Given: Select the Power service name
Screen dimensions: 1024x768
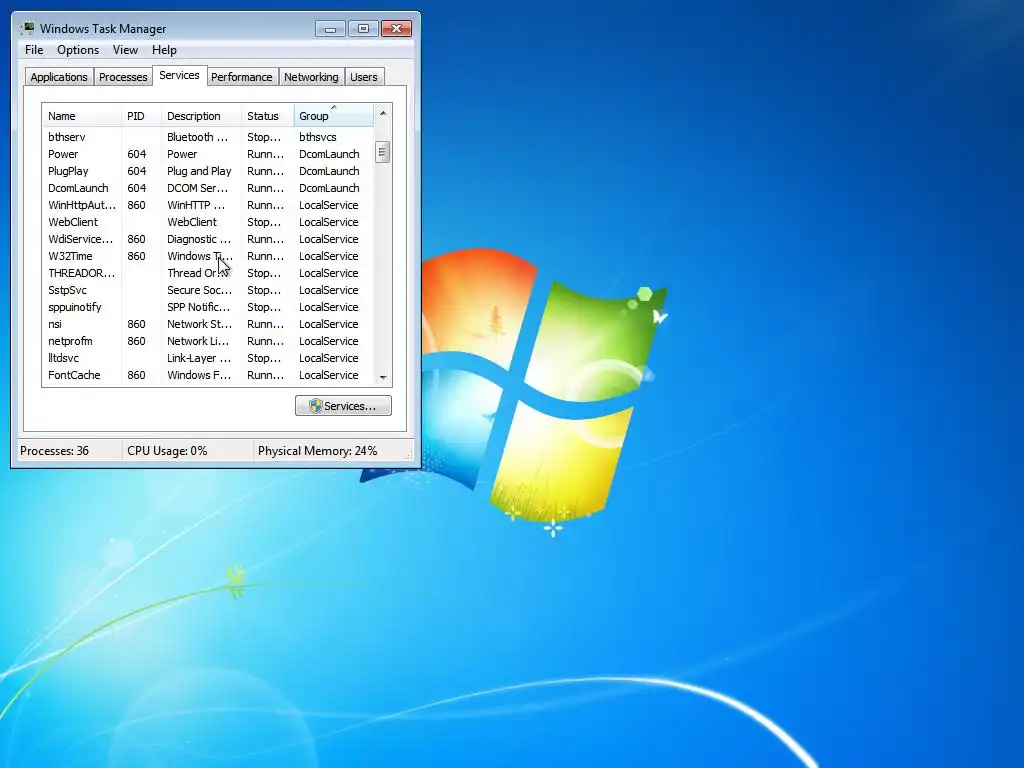Looking at the screenshot, I should pos(63,154).
